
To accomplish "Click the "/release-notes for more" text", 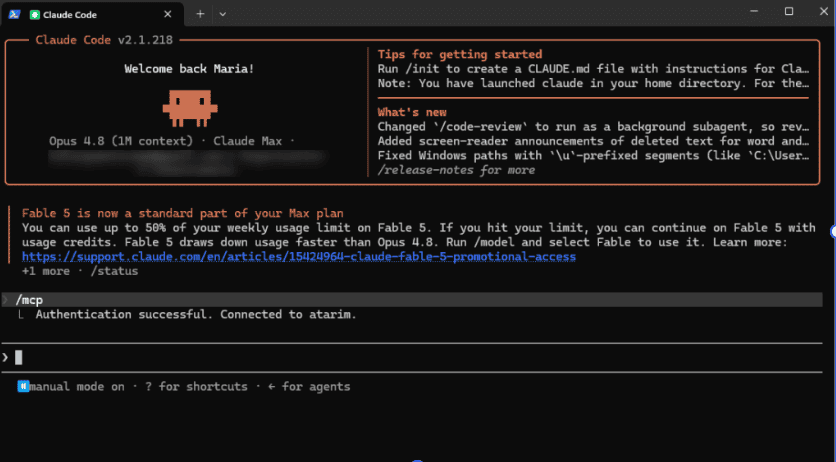I will (456, 171).
